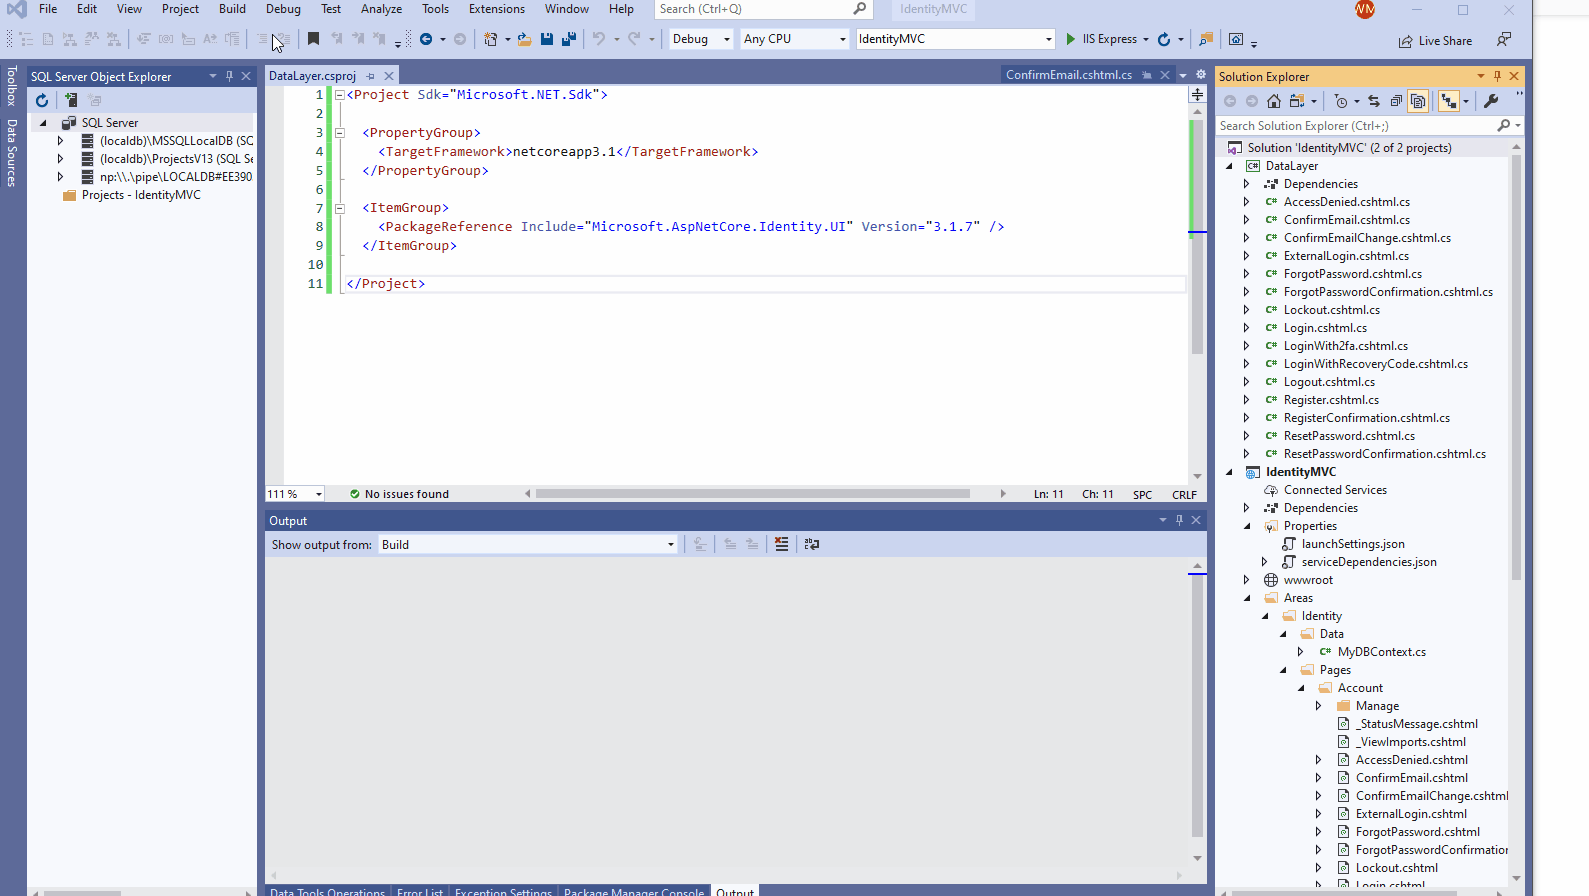The image size is (1589, 896).
Task: Open the Debug menu
Action: (283, 9)
